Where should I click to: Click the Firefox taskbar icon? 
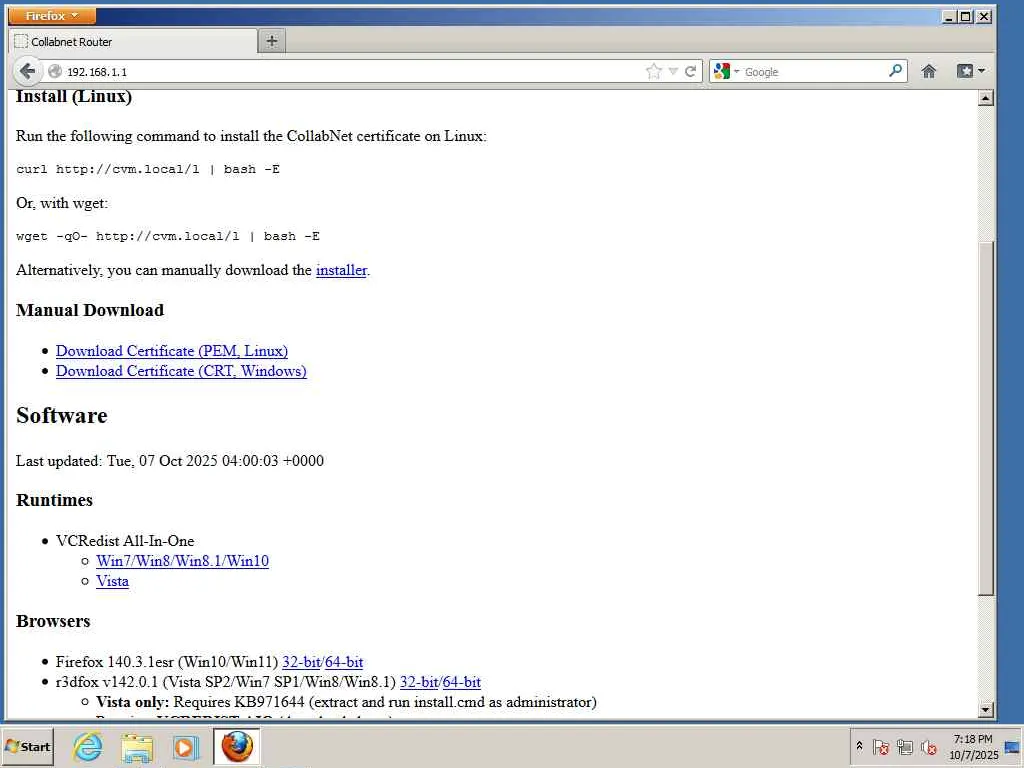pos(236,746)
